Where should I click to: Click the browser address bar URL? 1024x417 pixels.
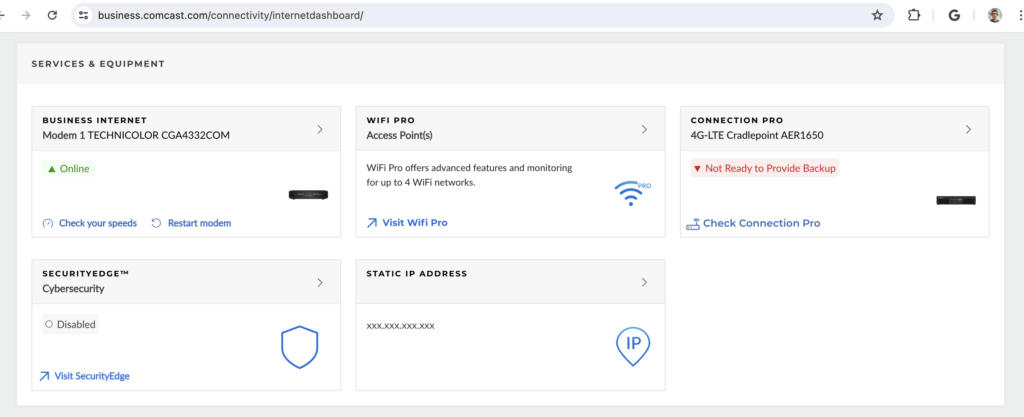[x=230, y=15]
